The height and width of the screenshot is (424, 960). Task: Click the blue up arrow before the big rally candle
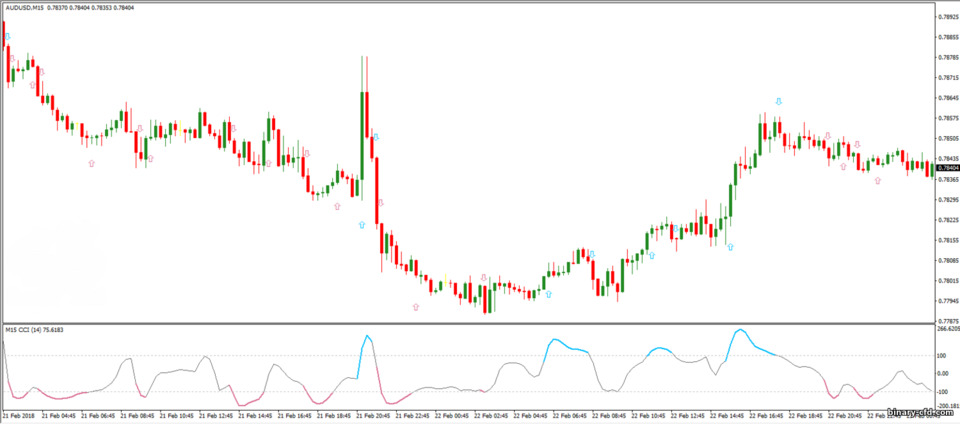pos(730,247)
